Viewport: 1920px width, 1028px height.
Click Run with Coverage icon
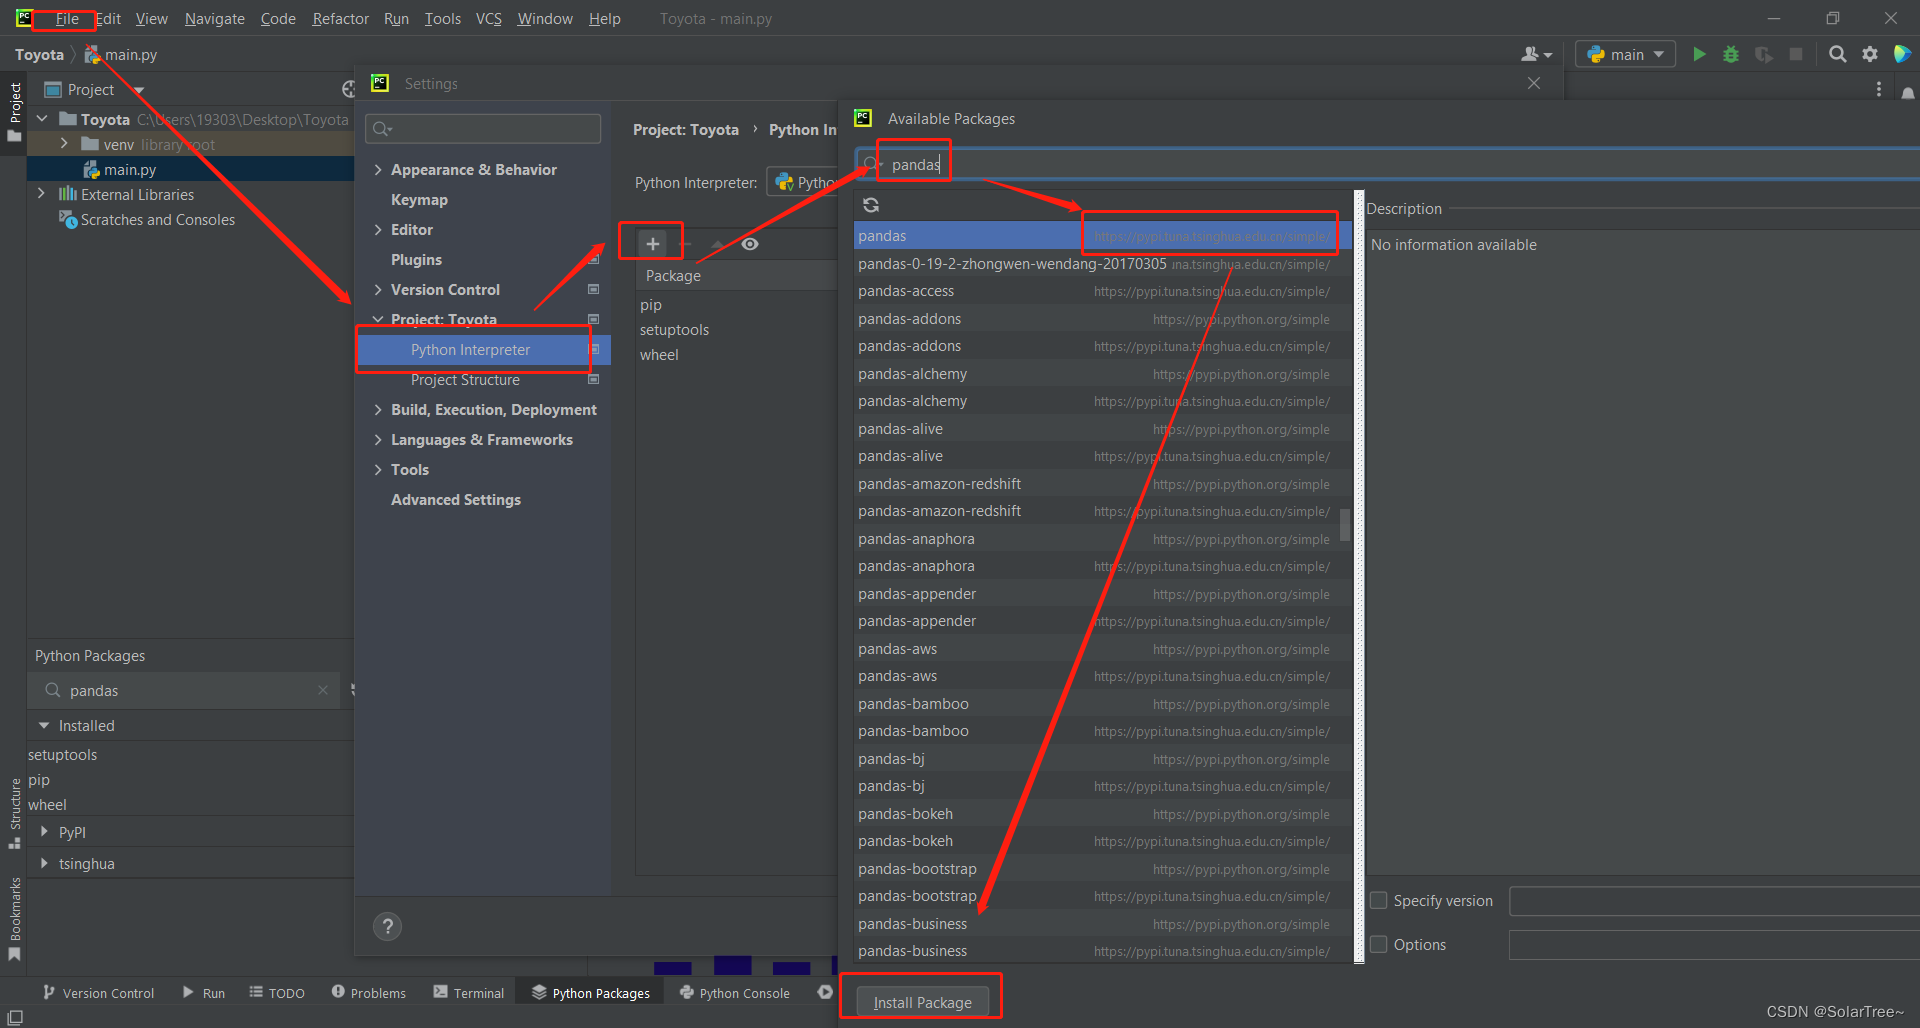pos(1764,54)
